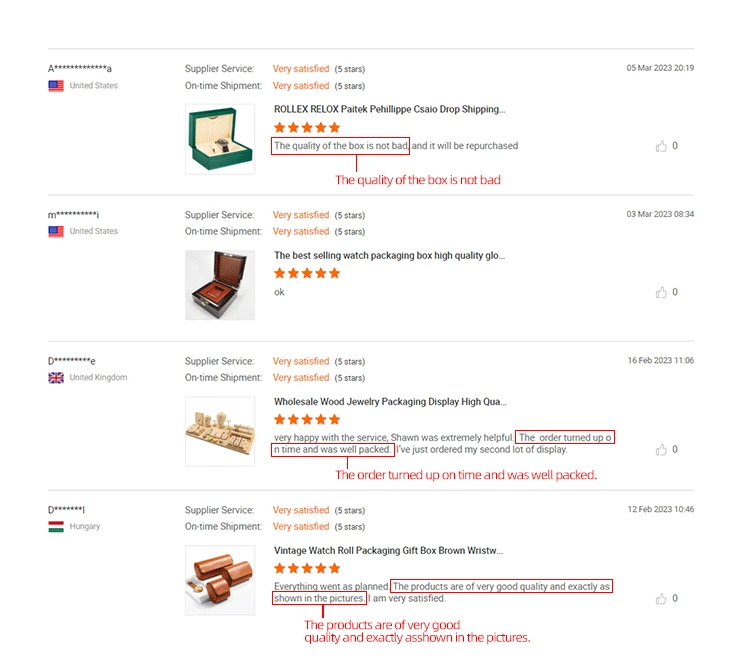Open "ROLLEX RELOX Paitek Pehillippe" product link
Viewport: 750px width, 663px height.
389,109
